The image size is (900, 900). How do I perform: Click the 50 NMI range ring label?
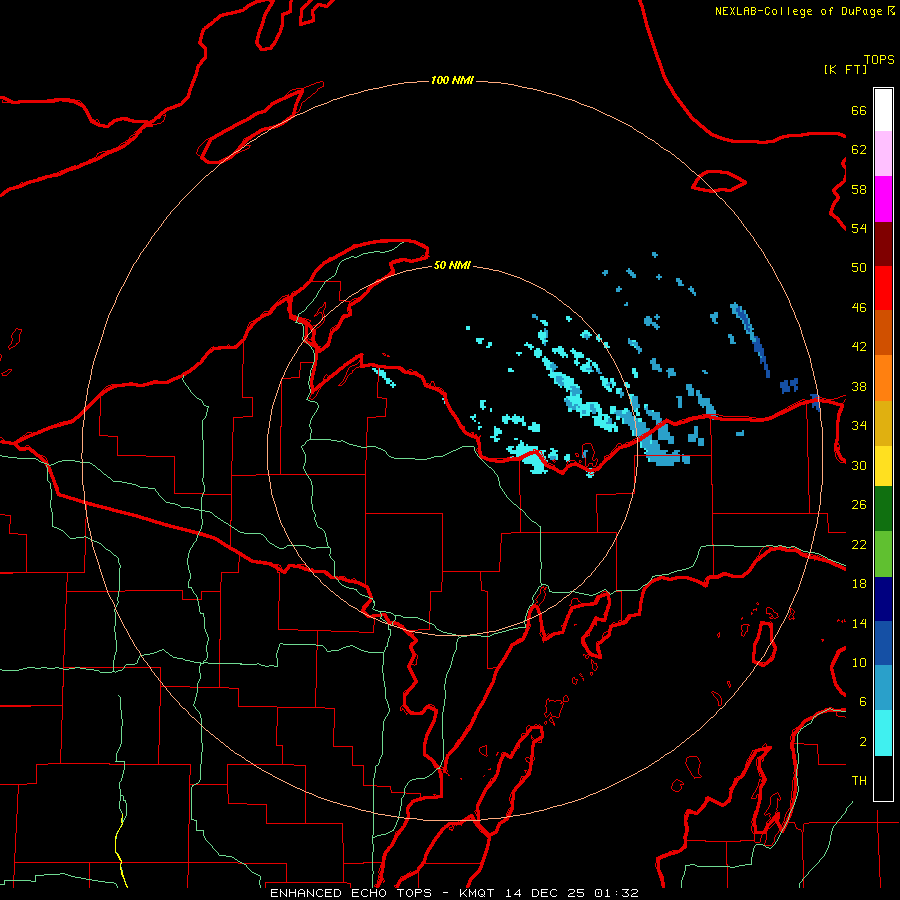452,265
